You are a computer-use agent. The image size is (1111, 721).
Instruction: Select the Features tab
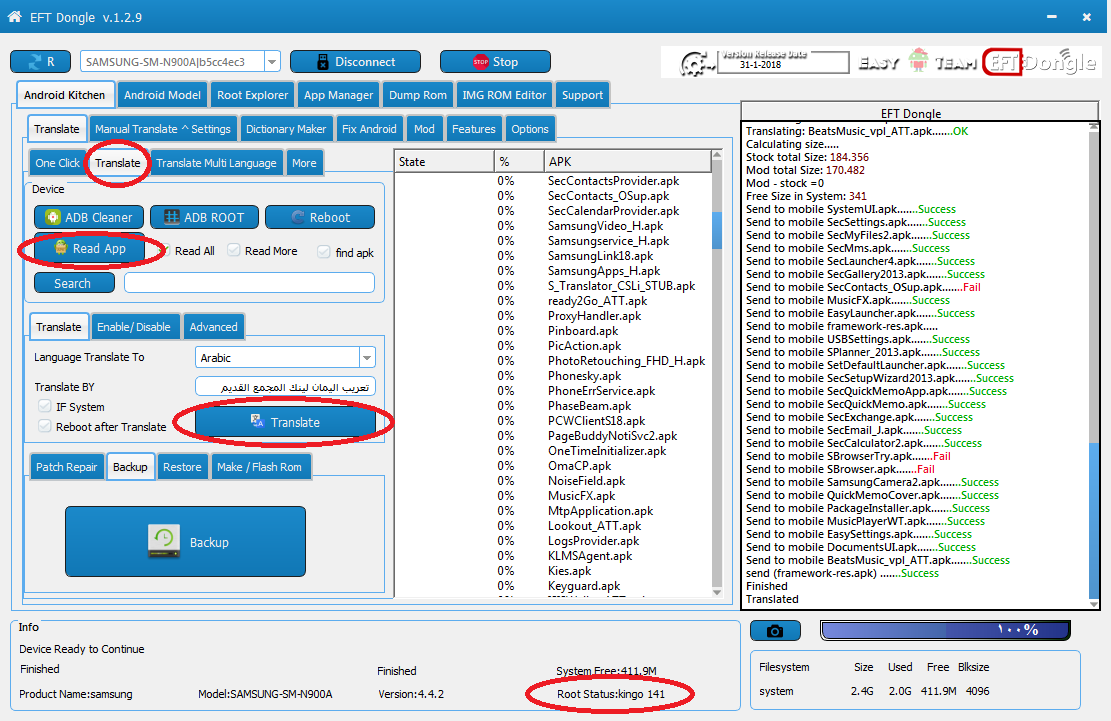click(474, 129)
